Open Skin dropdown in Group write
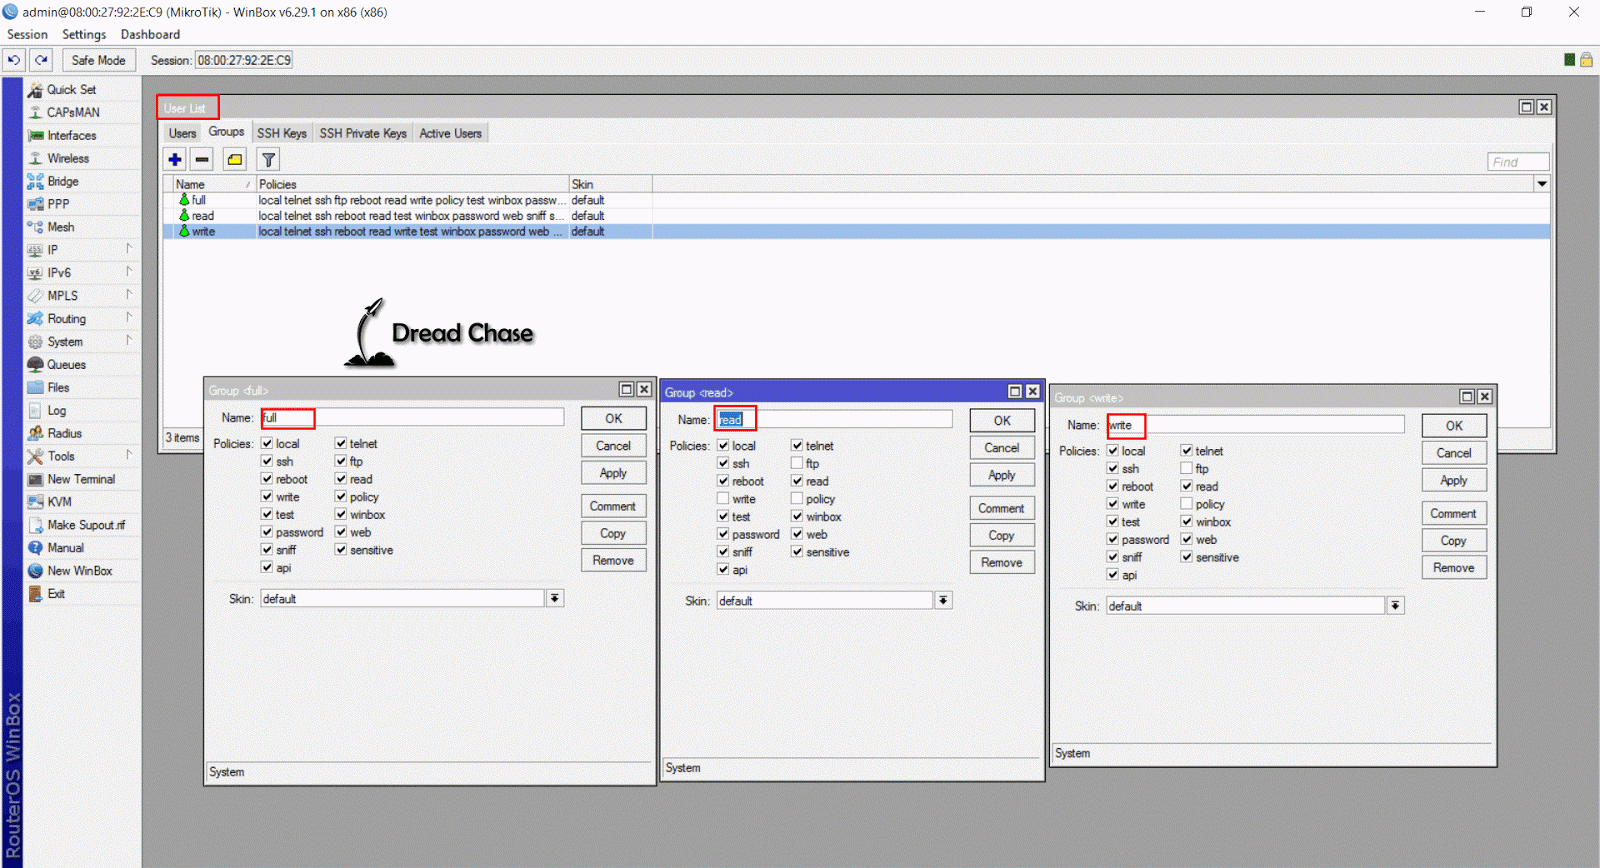 pos(1395,605)
